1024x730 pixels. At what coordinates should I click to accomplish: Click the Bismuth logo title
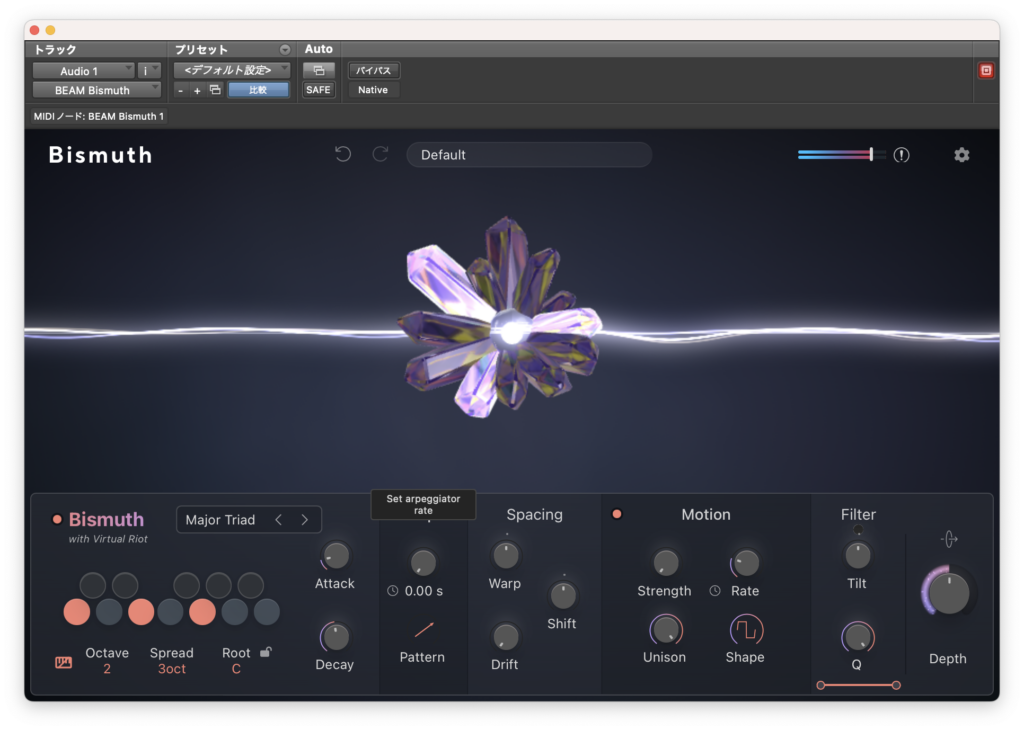101,155
